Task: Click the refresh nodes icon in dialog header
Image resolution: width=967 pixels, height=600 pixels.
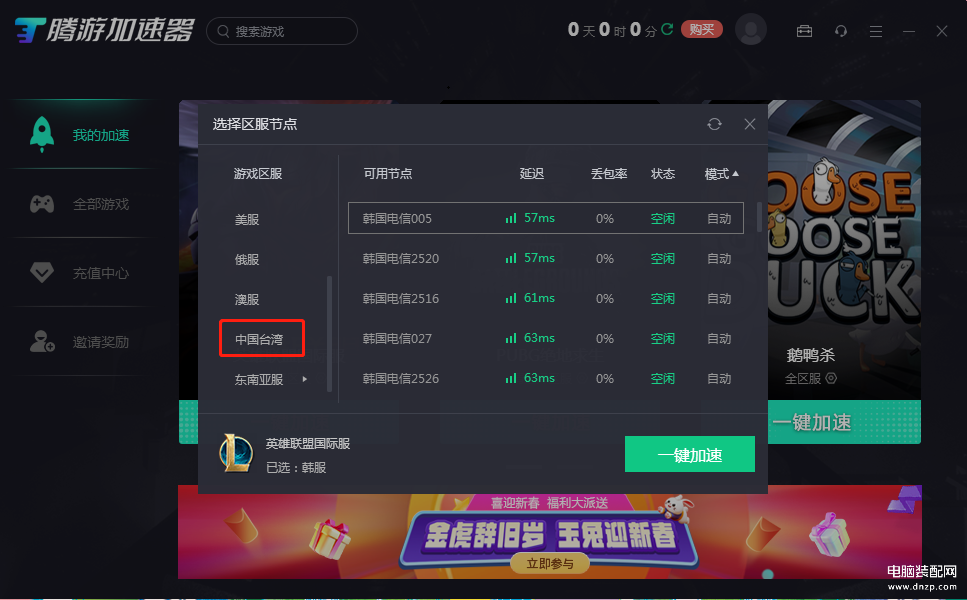Action: [x=714, y=124]
